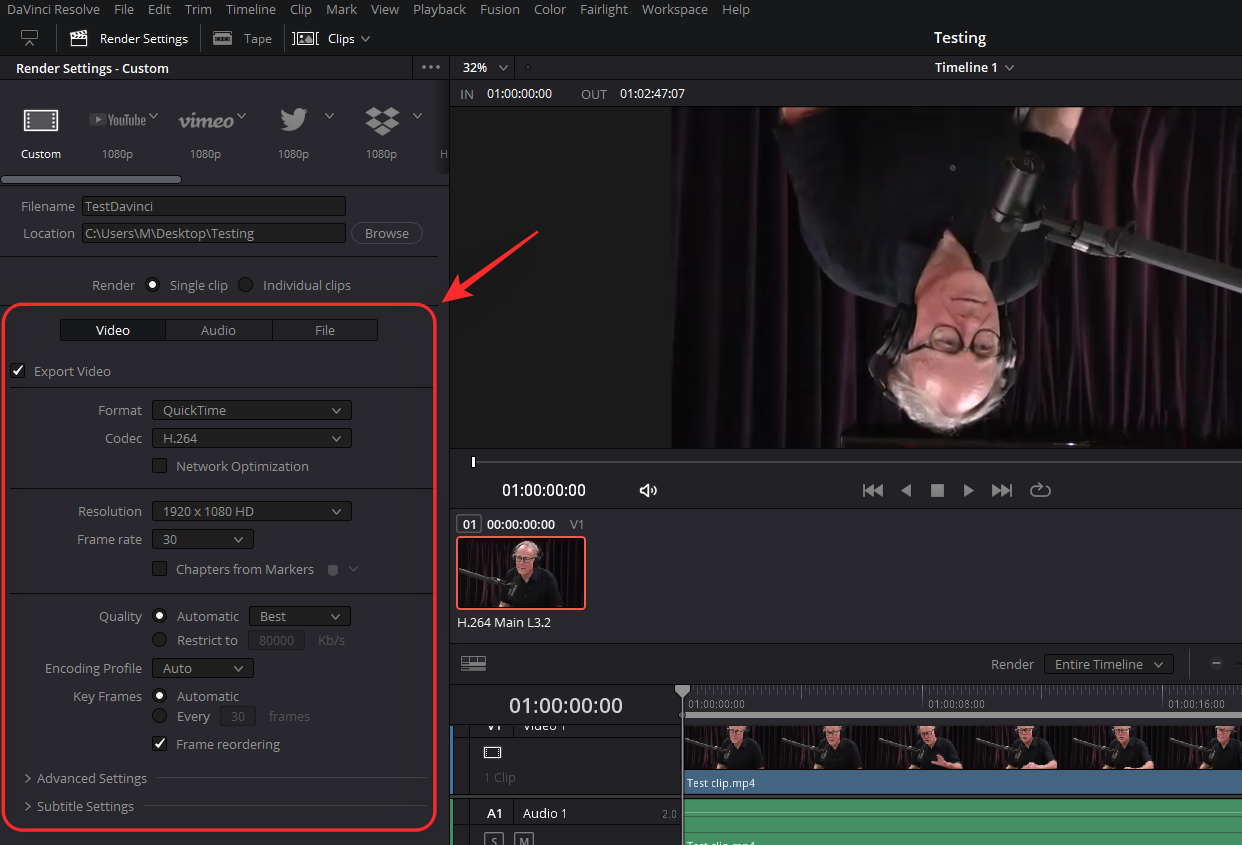Solo the Audio 1 track

tap(494, 839)
